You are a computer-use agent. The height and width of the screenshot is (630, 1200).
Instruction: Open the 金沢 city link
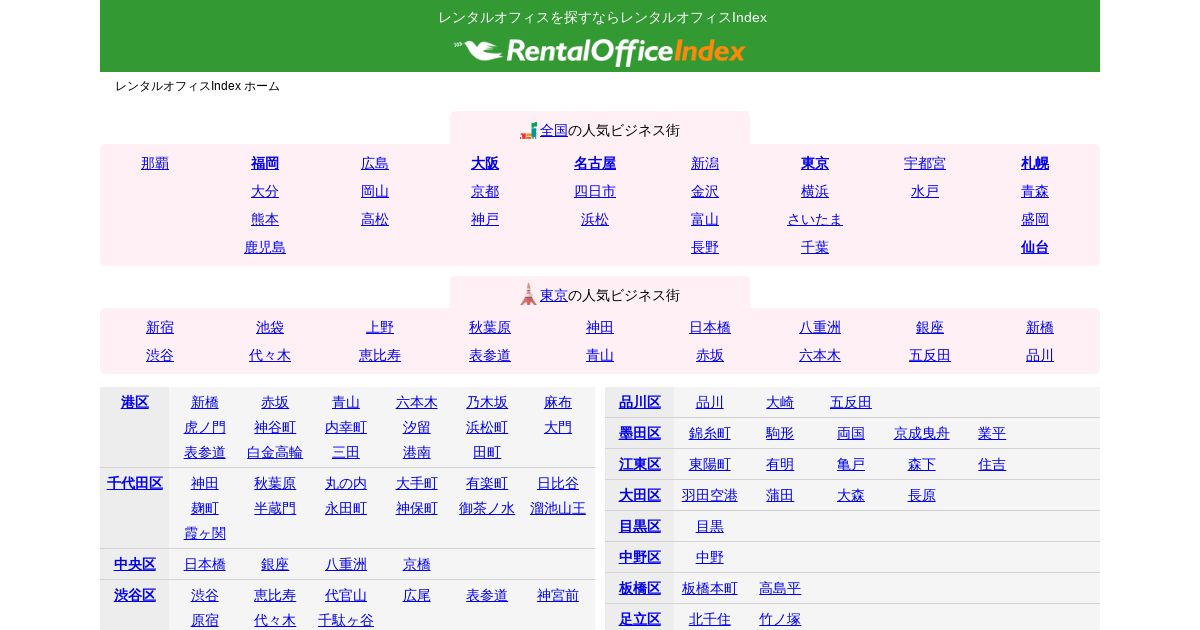coord(705,191)
